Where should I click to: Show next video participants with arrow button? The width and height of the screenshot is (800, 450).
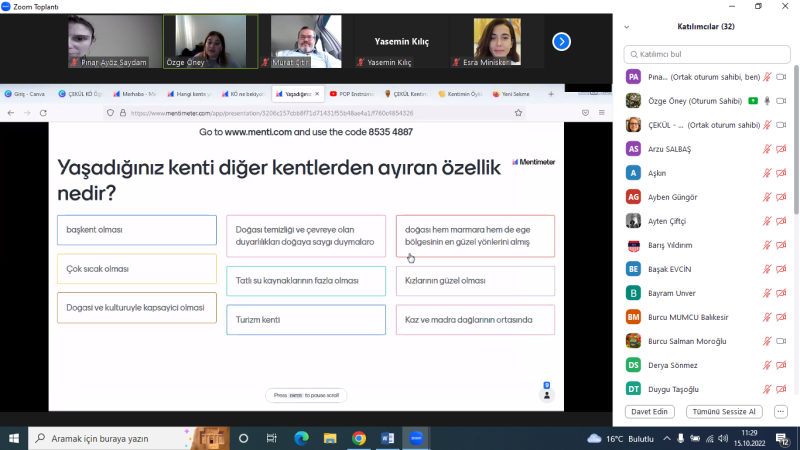coord(561,42)
